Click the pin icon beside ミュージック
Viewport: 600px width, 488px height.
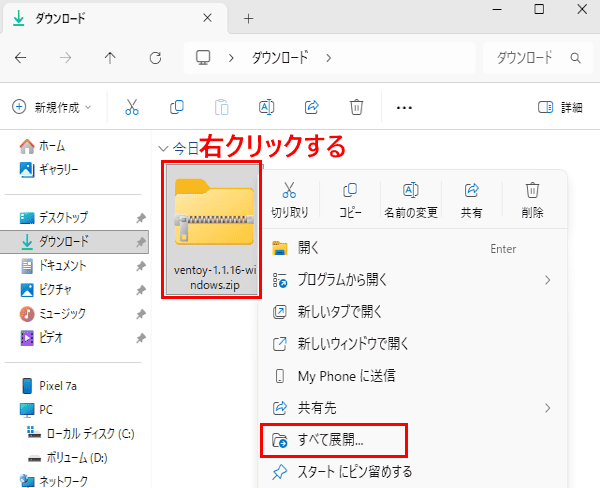click(141, 314)
